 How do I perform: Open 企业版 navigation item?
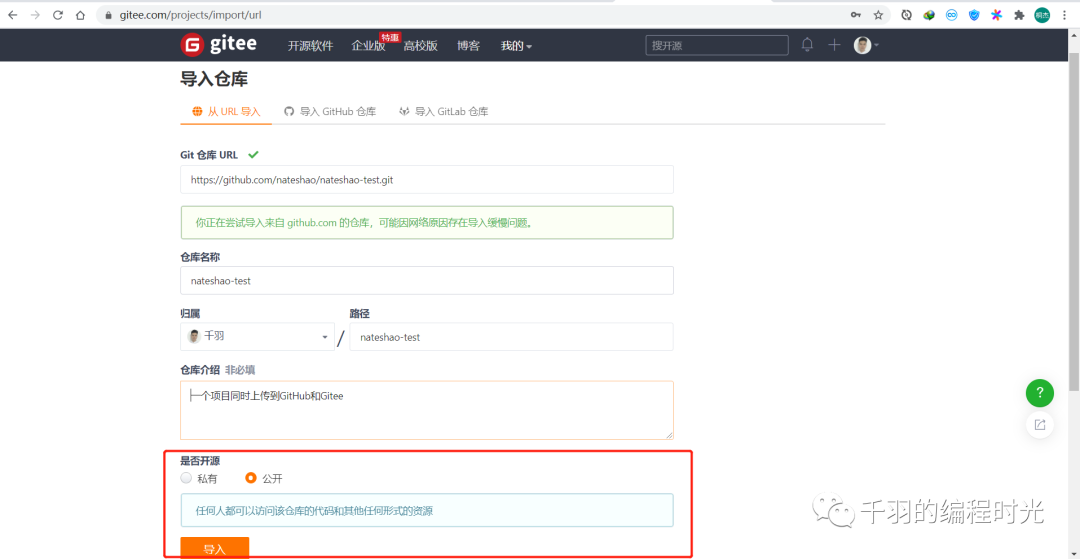368,46
